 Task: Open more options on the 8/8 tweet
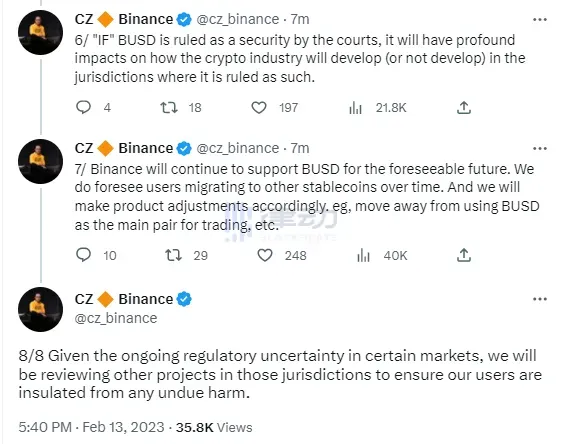point(540,299)
